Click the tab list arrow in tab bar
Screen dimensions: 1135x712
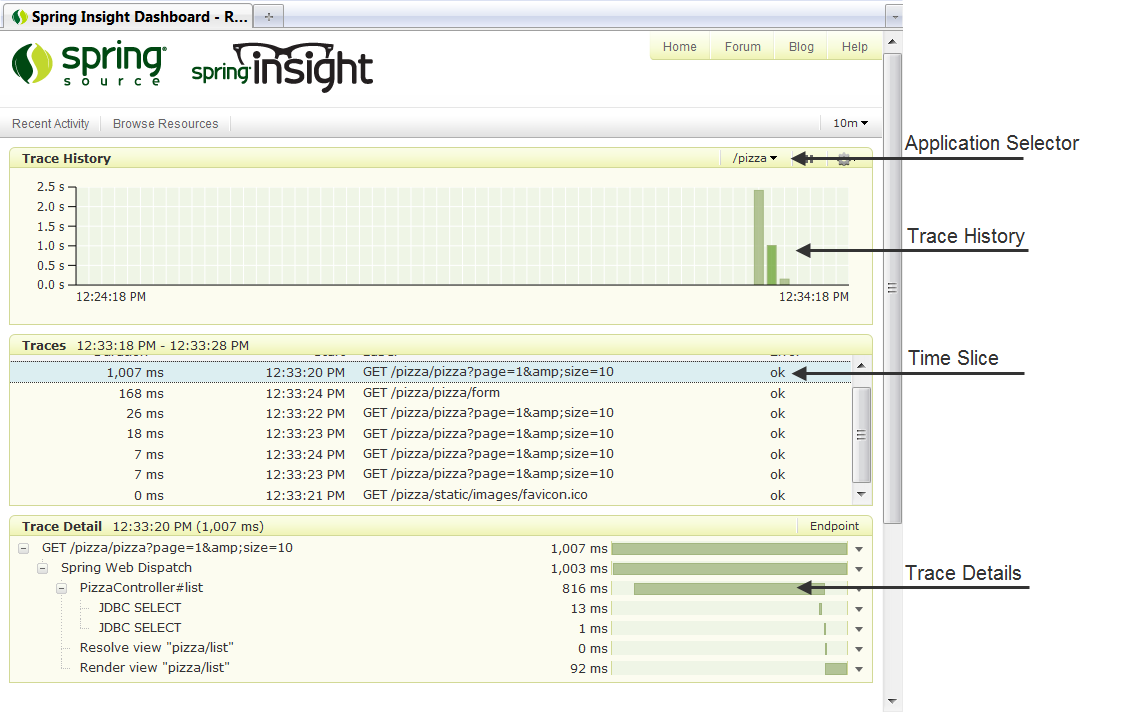pyautogui.click(x=894, y=17)
